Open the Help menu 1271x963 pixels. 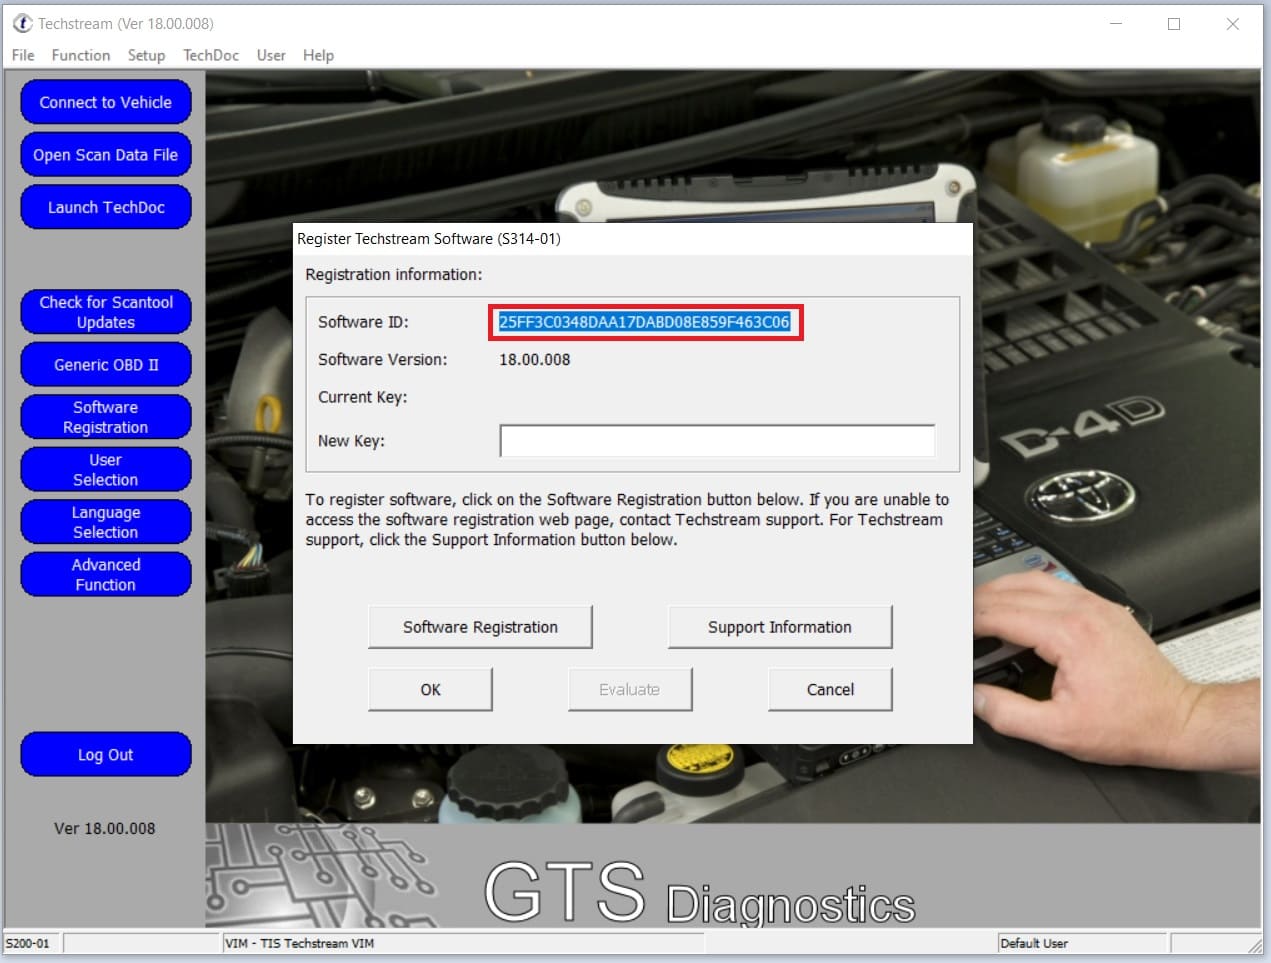(x=318, y=55)
